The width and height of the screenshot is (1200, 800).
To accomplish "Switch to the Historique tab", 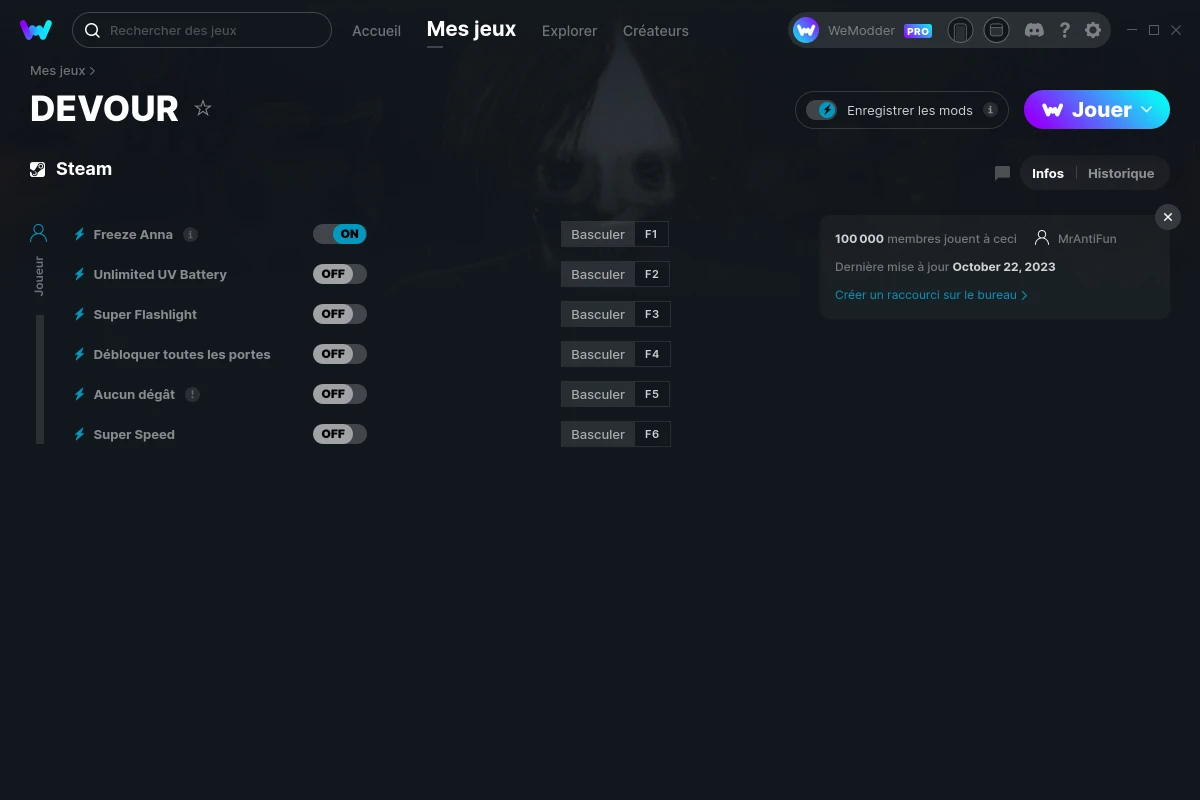I will (x=1121, y=173).
